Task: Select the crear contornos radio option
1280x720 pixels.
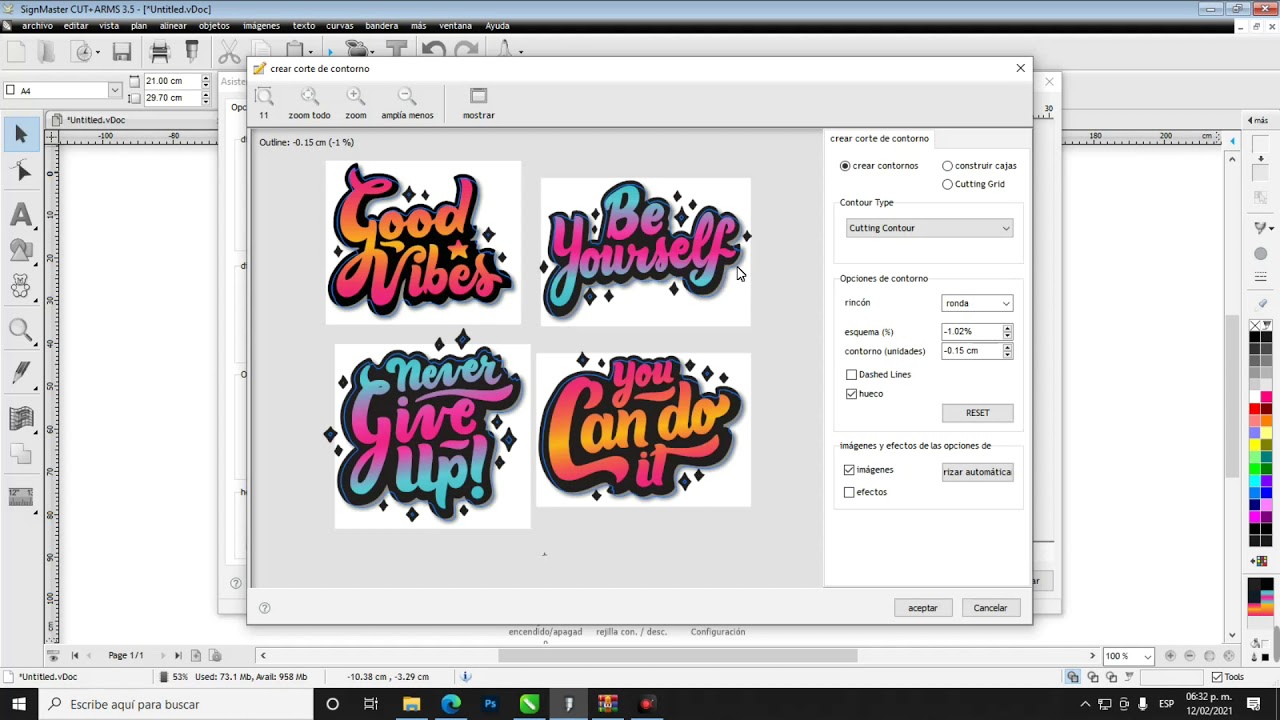Action: coord(845,166)
